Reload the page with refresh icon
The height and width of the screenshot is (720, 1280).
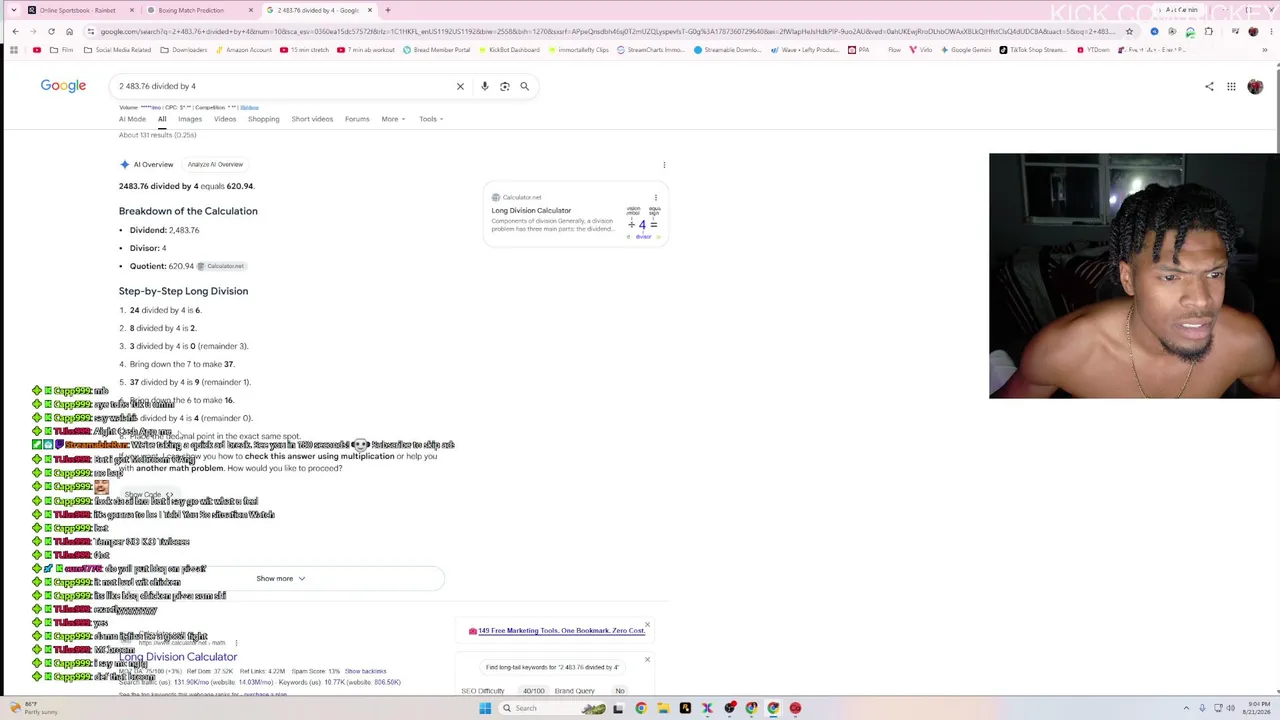point(51,31)
